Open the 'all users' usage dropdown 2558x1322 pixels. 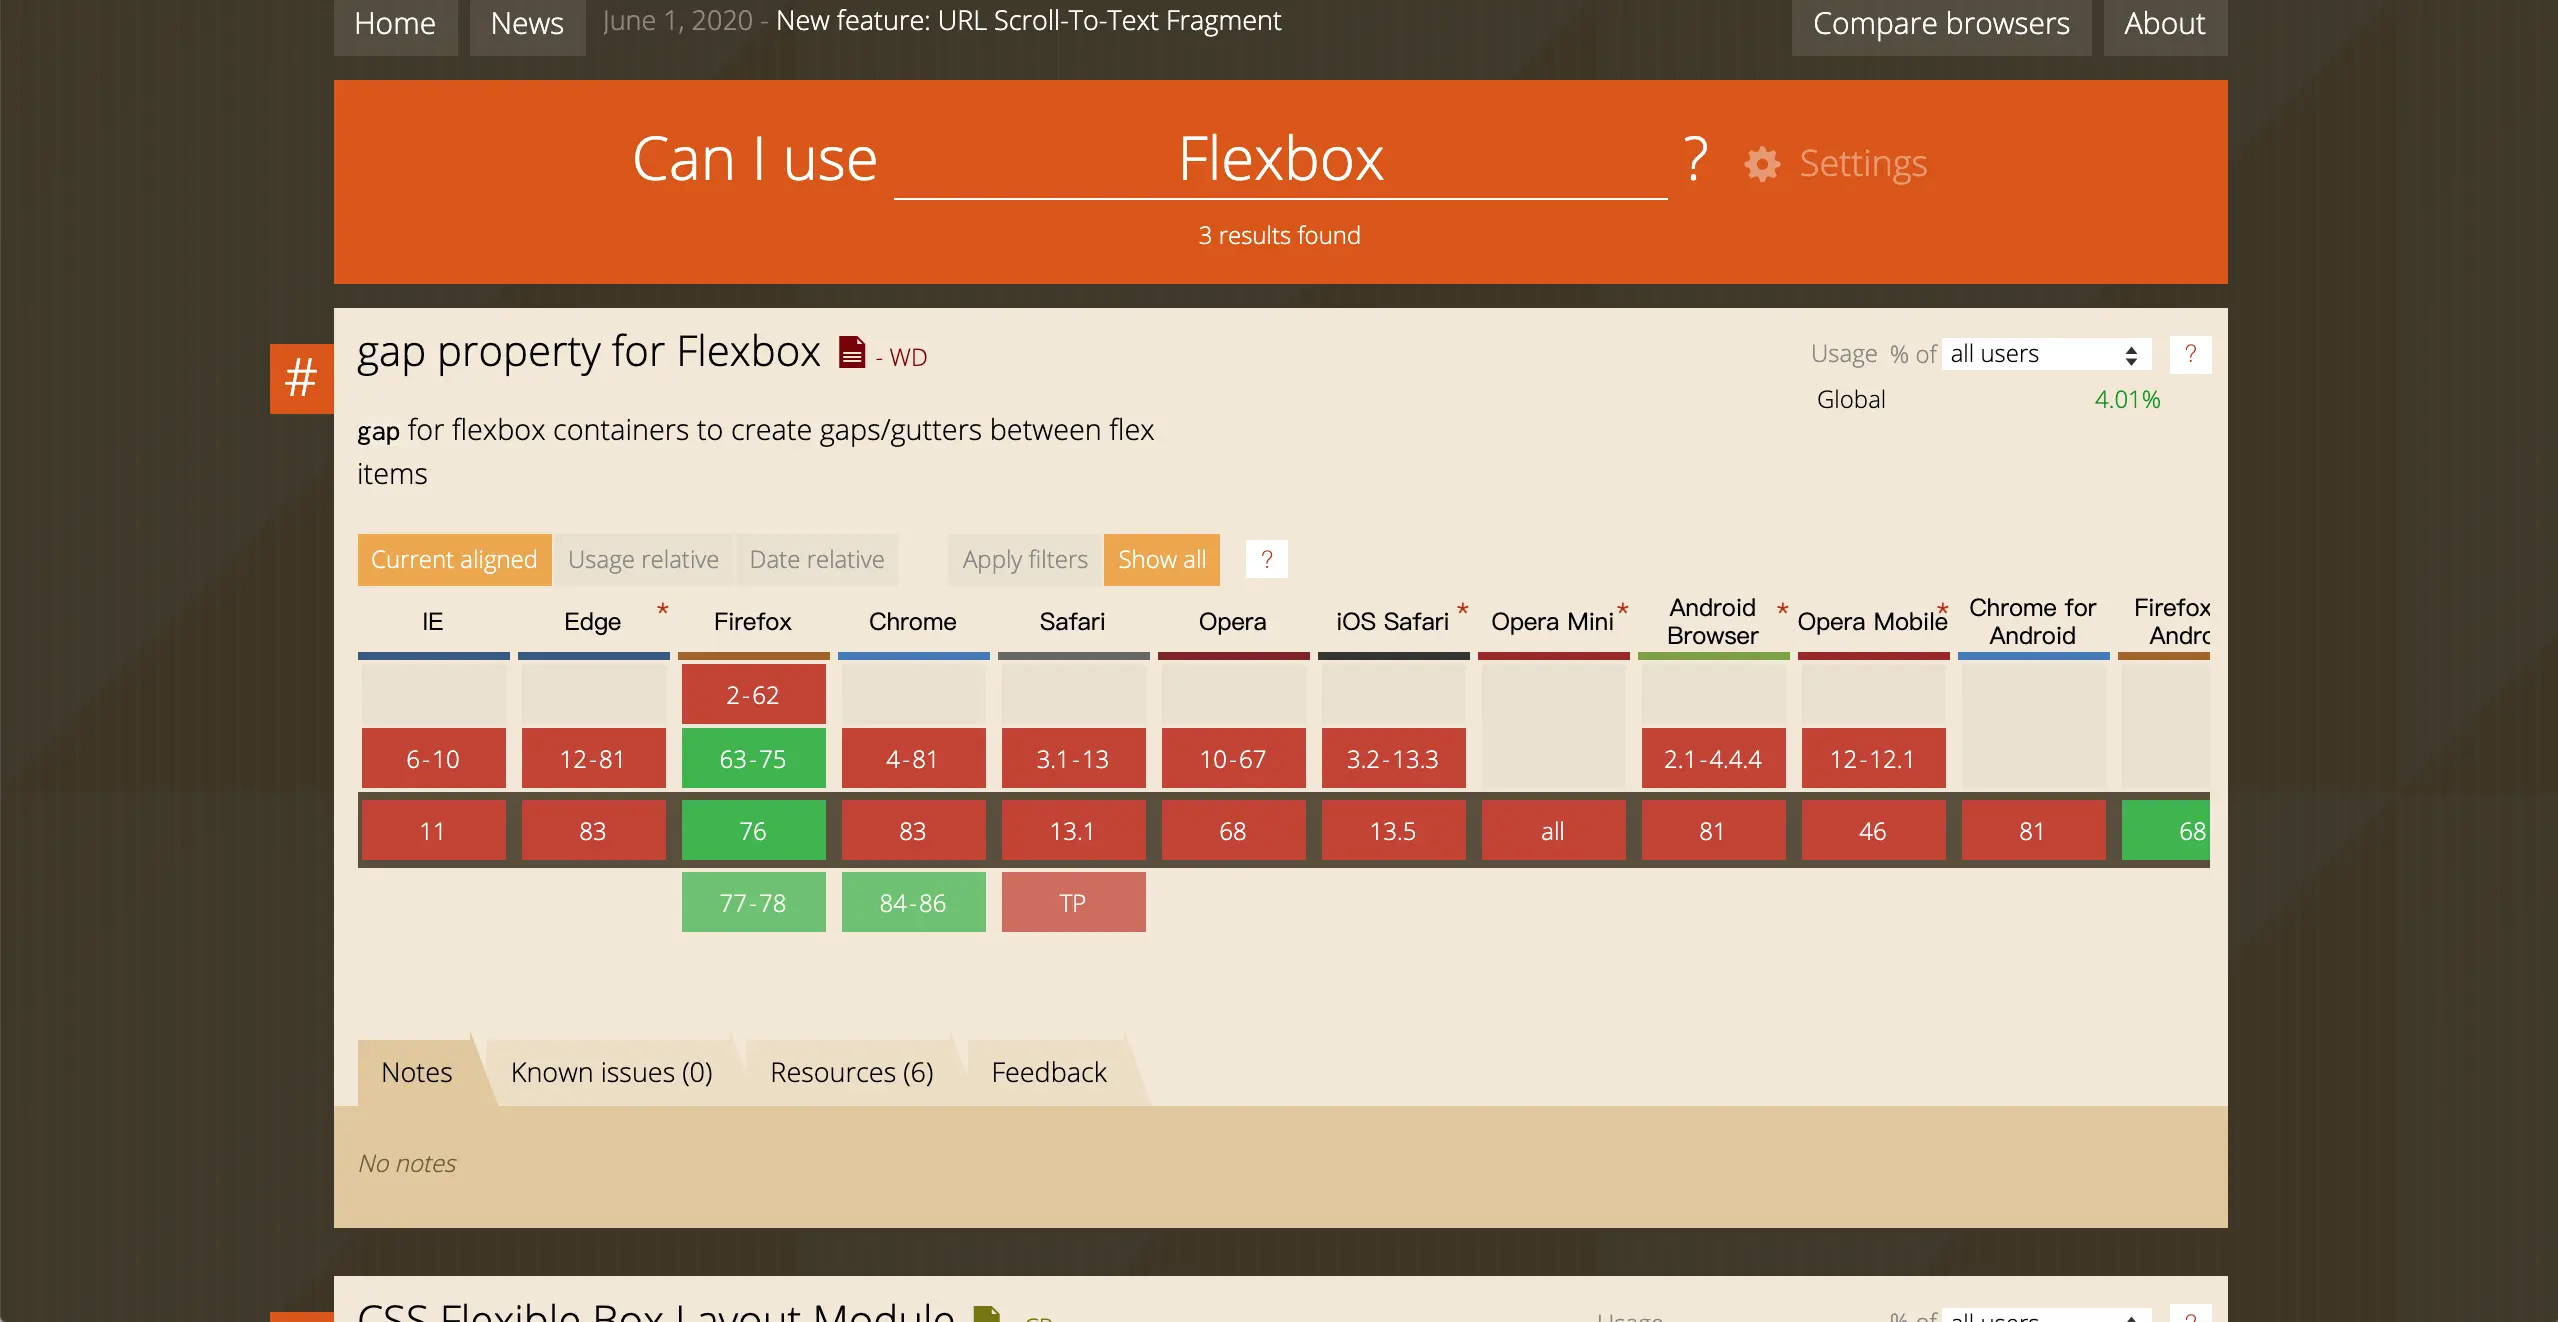click(x=2045, y=354)
